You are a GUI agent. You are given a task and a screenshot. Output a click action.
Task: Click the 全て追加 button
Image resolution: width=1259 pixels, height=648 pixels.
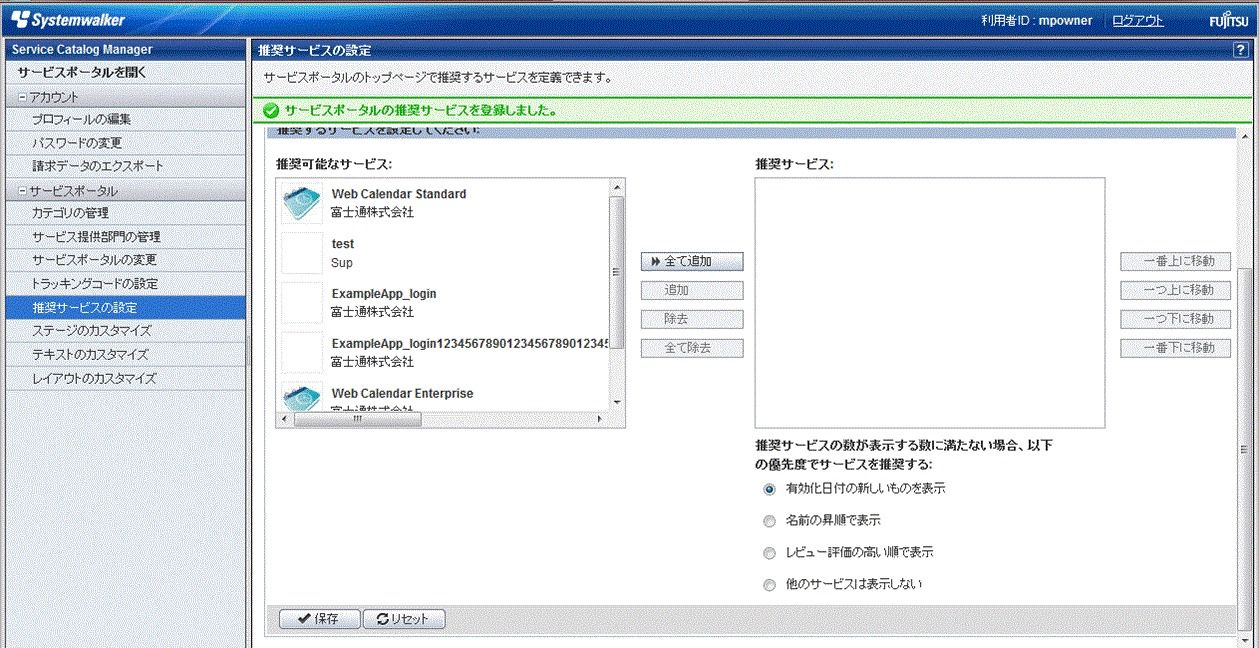pyautogui.click(x=692, y=261)
